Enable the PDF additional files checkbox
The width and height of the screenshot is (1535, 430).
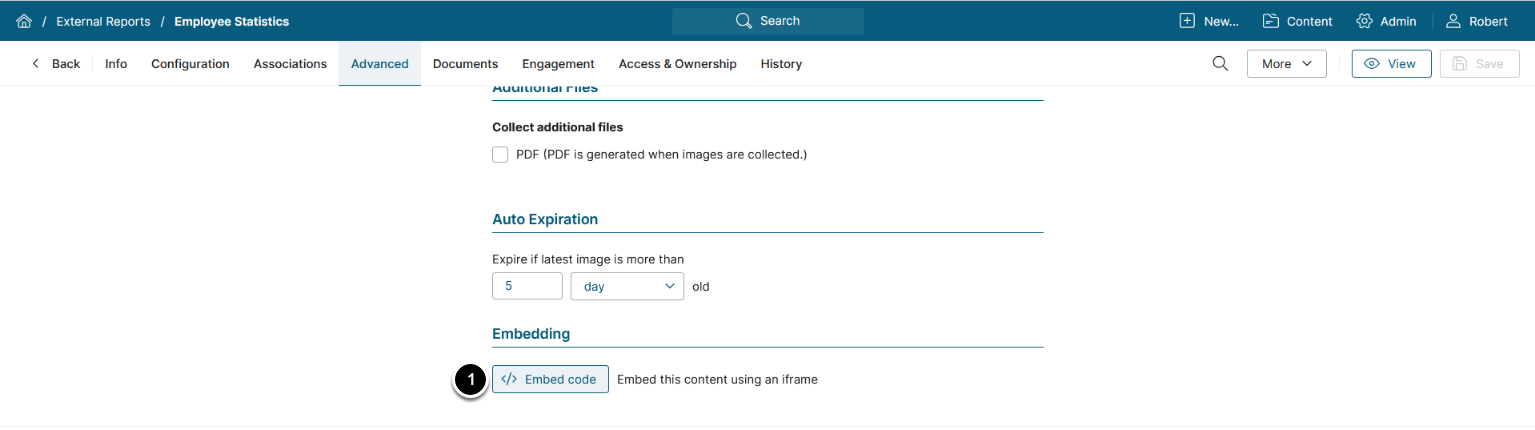click(500, 155)
